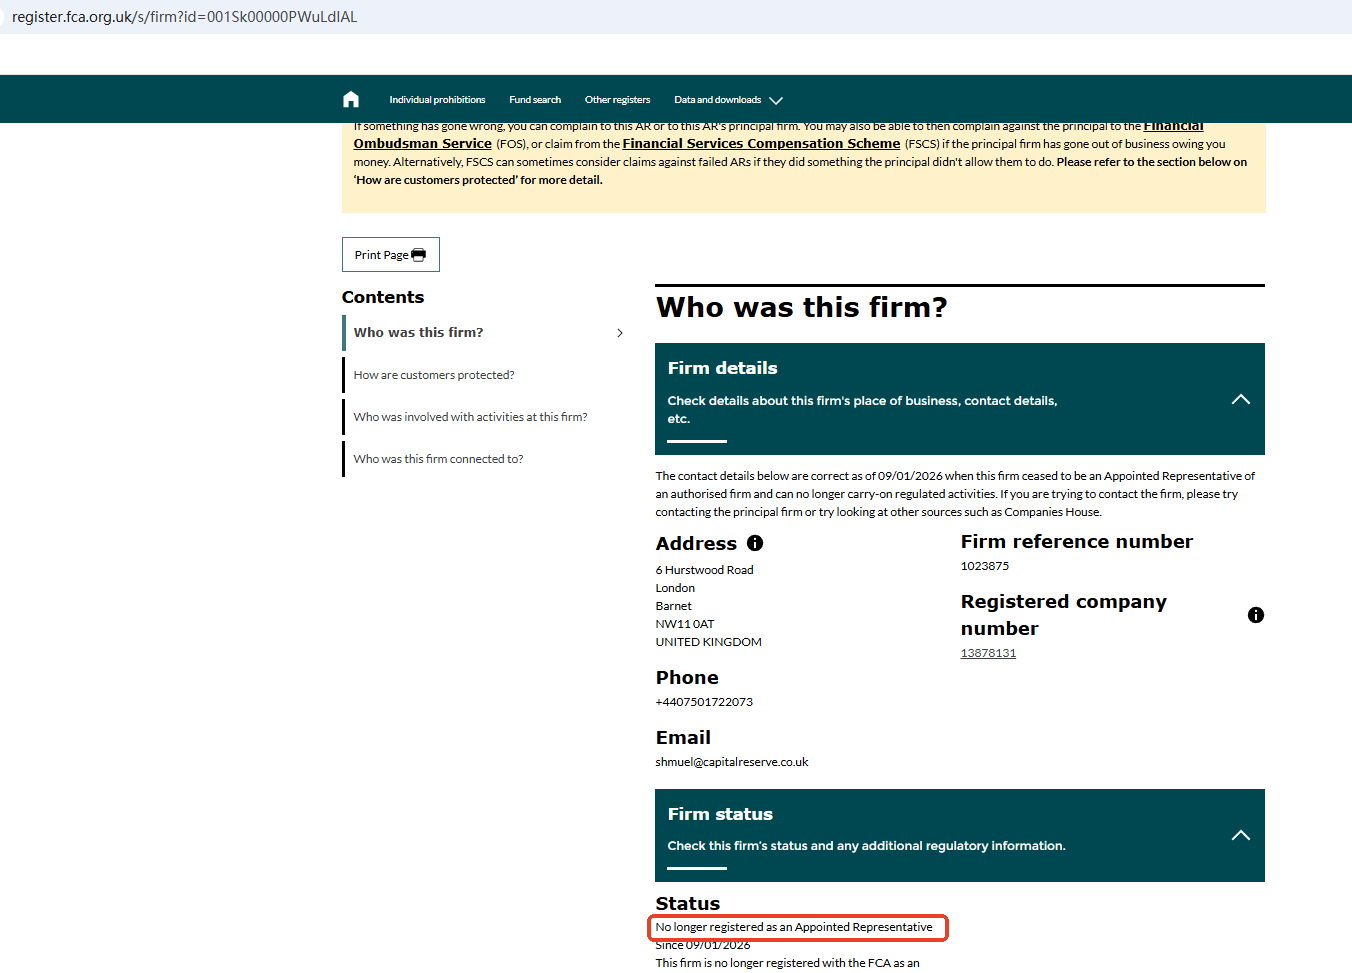Collapse the Firm status section chevron
Image resolution: width=1352 pixels, height=973 pixels.
1241,835
